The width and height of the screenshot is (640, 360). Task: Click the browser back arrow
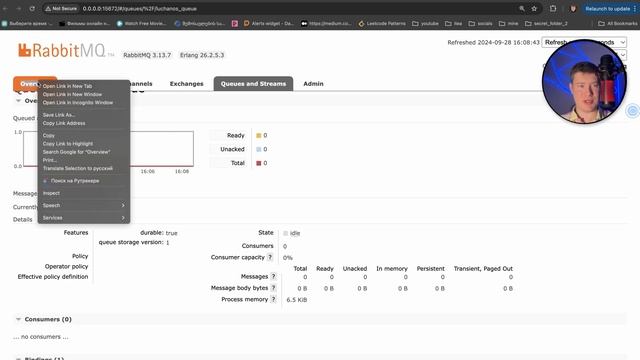6,9
